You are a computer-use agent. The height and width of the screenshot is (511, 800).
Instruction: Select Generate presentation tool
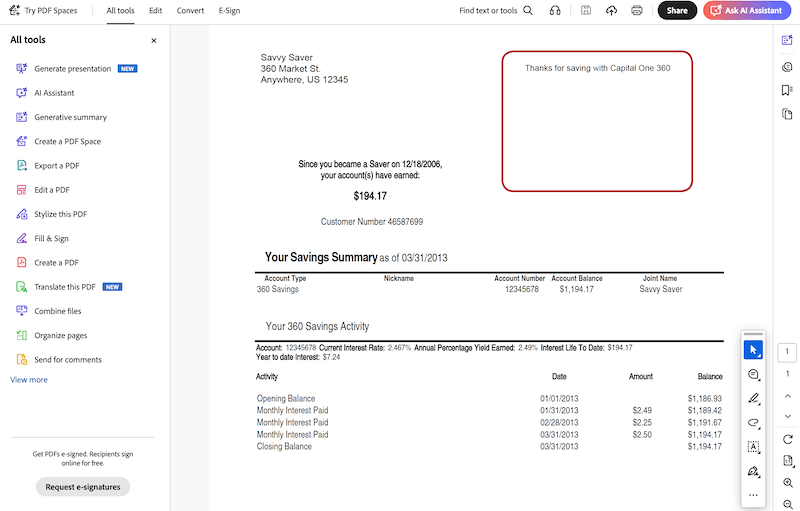pyautogui.click(x=77, y=68)
